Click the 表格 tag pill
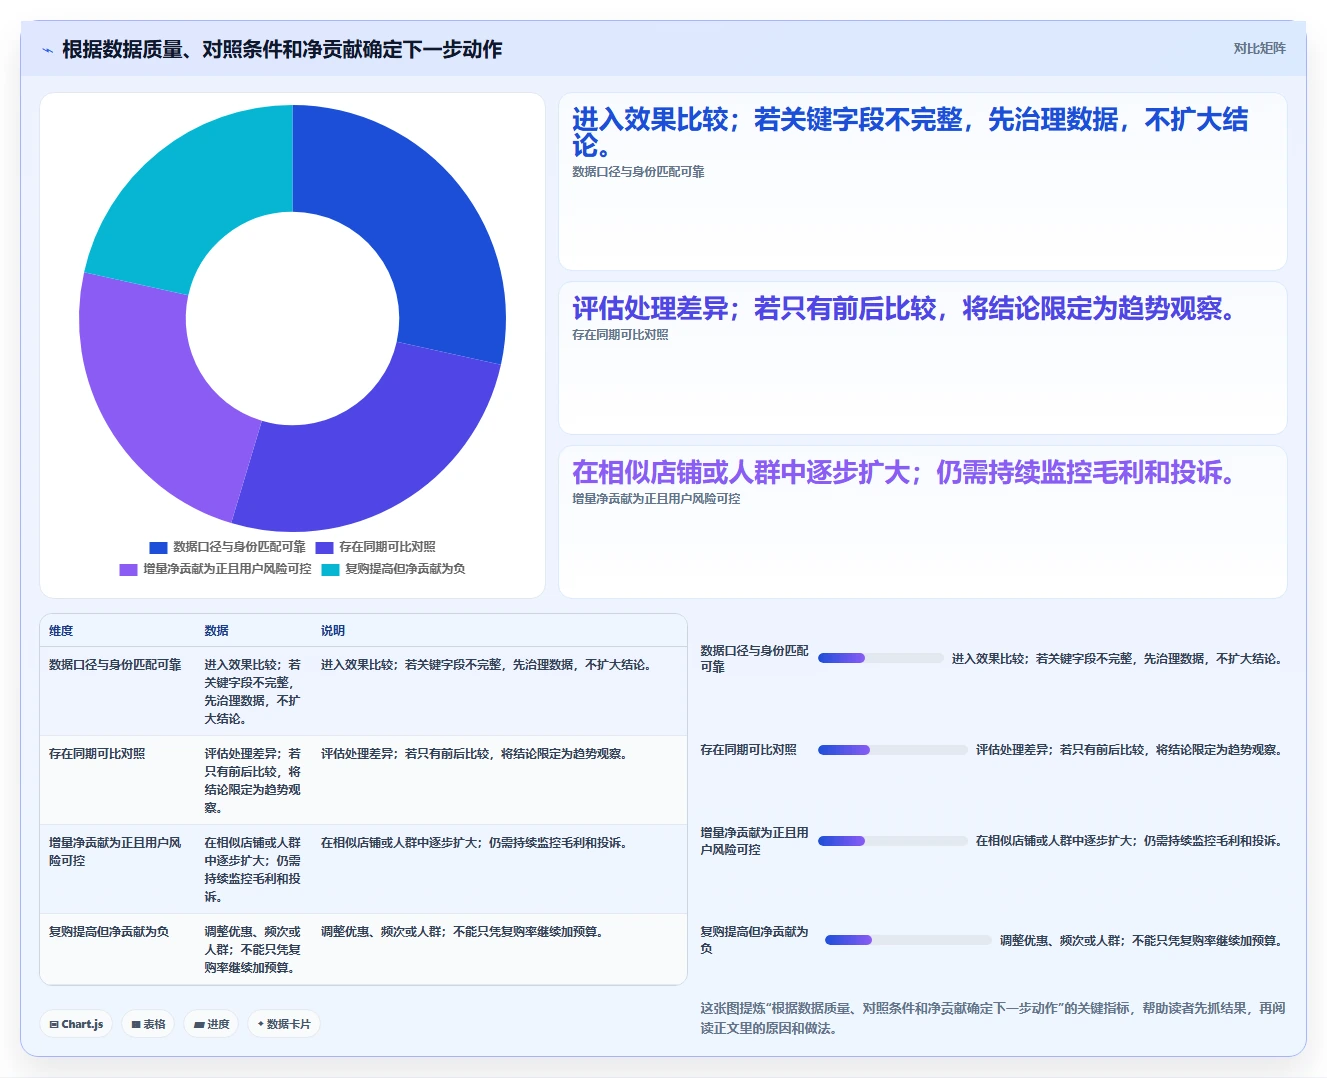 coord(148,1024)
